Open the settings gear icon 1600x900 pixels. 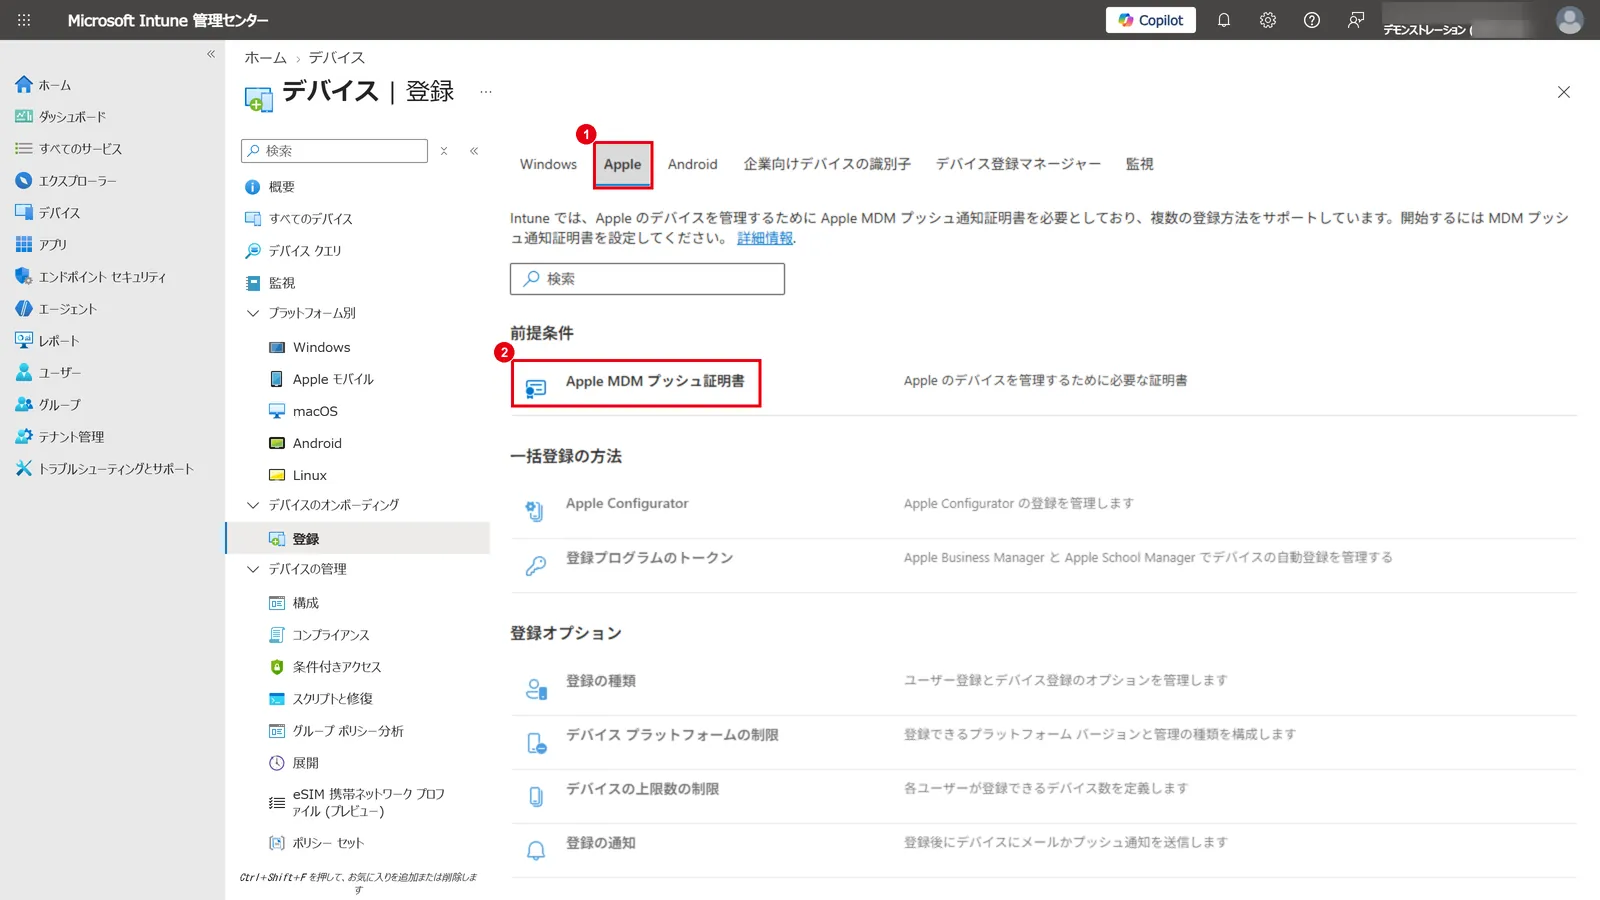point(1267,20)
